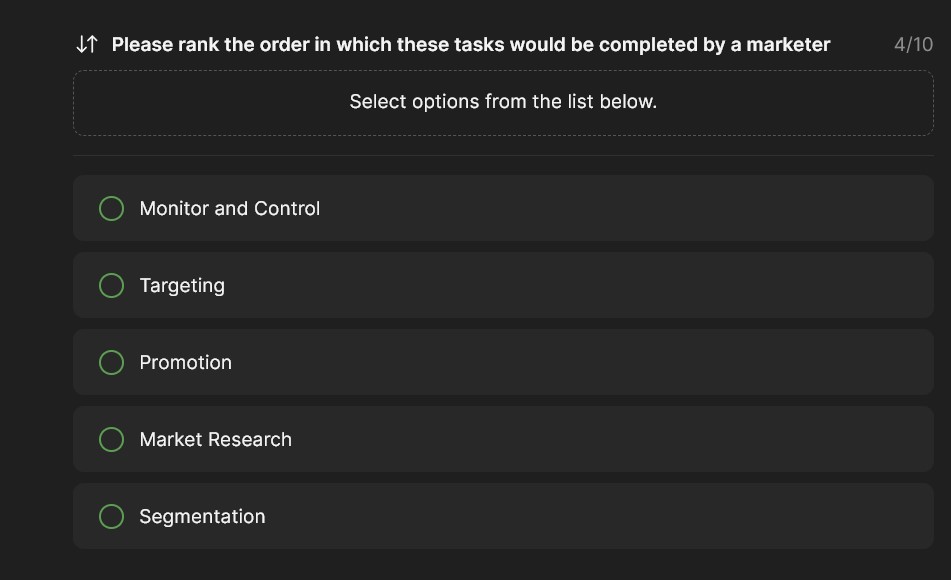Select the Promotion option circle
Viewport: 951px width, 580px height.
(x=112, y=362)
